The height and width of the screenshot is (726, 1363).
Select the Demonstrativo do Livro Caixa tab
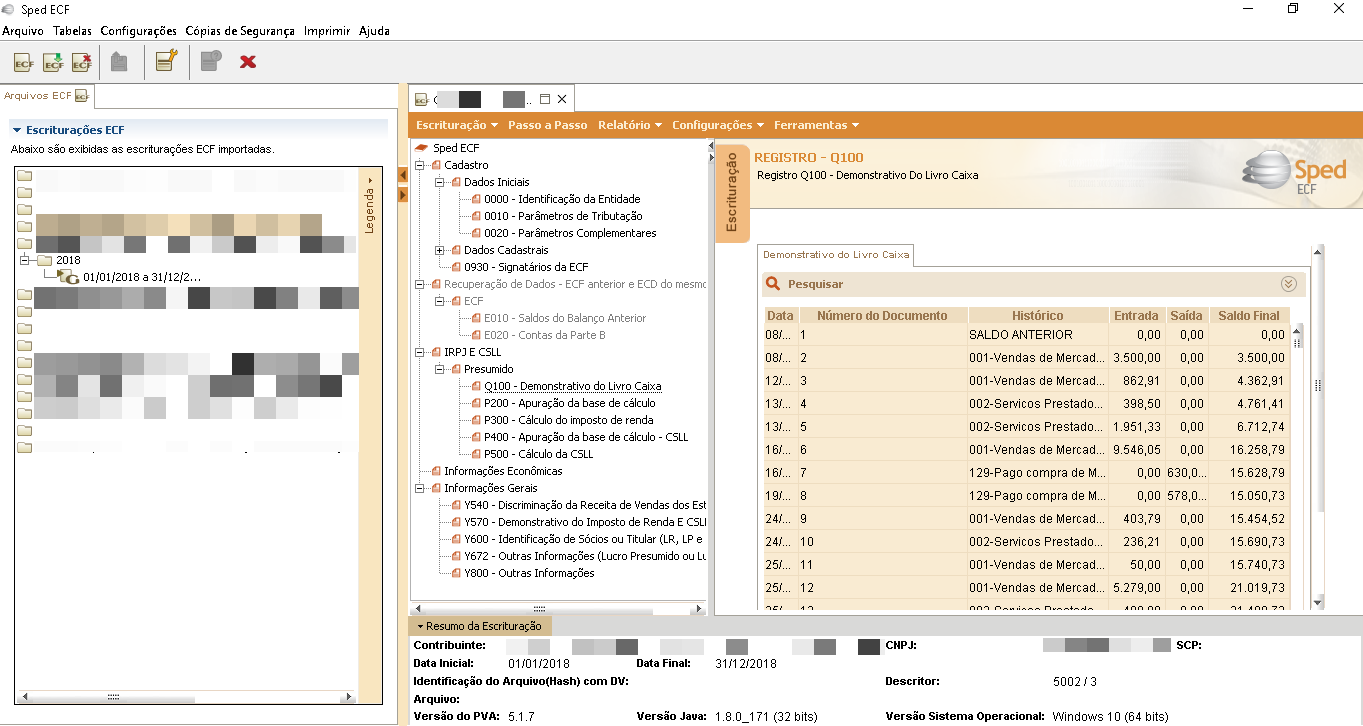tap(836, 255)
